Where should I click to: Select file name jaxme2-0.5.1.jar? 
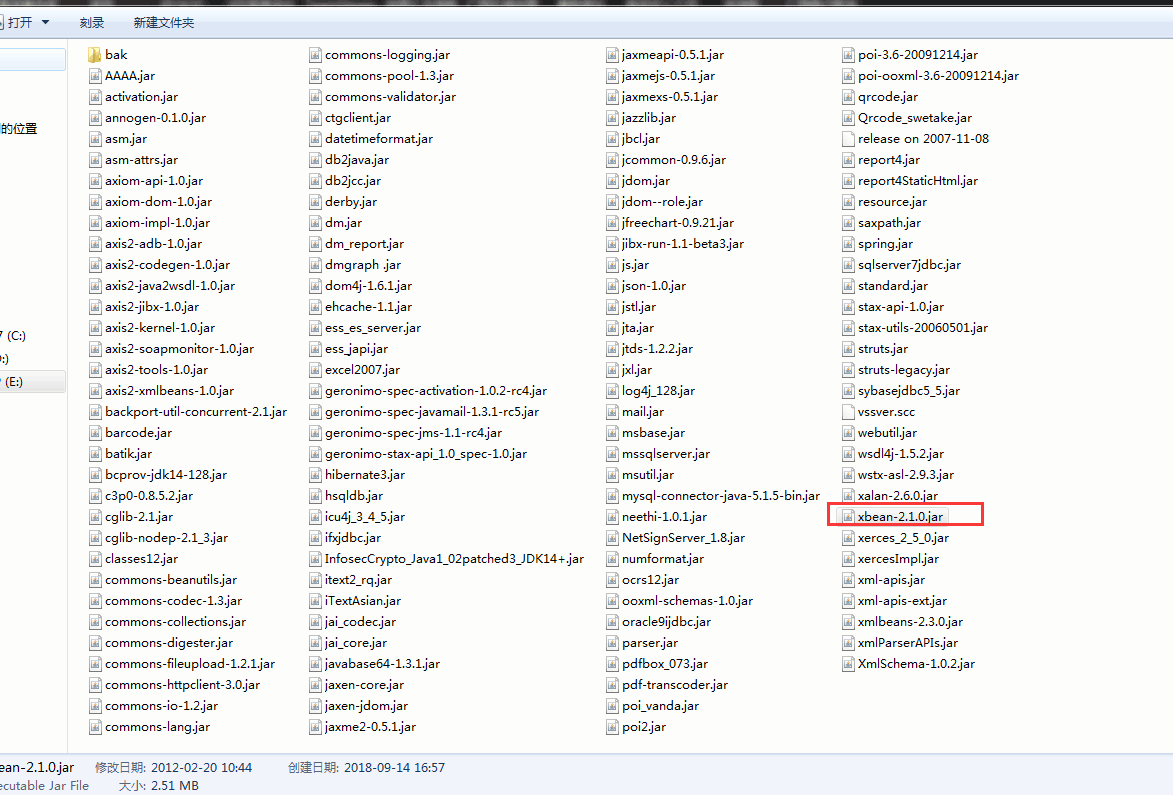(370, 726)
